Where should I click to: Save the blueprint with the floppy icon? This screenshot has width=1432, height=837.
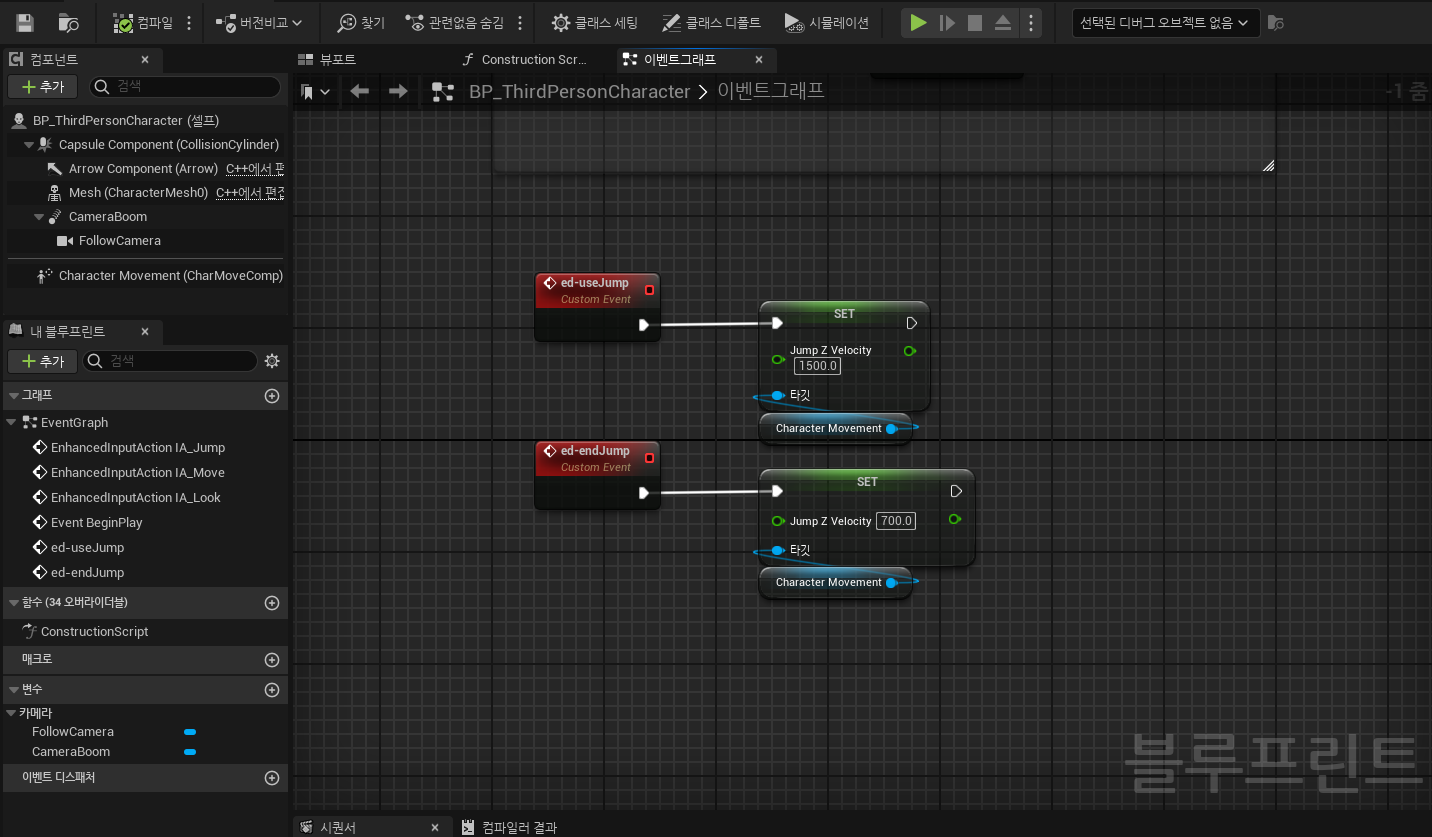click(25, 22)
